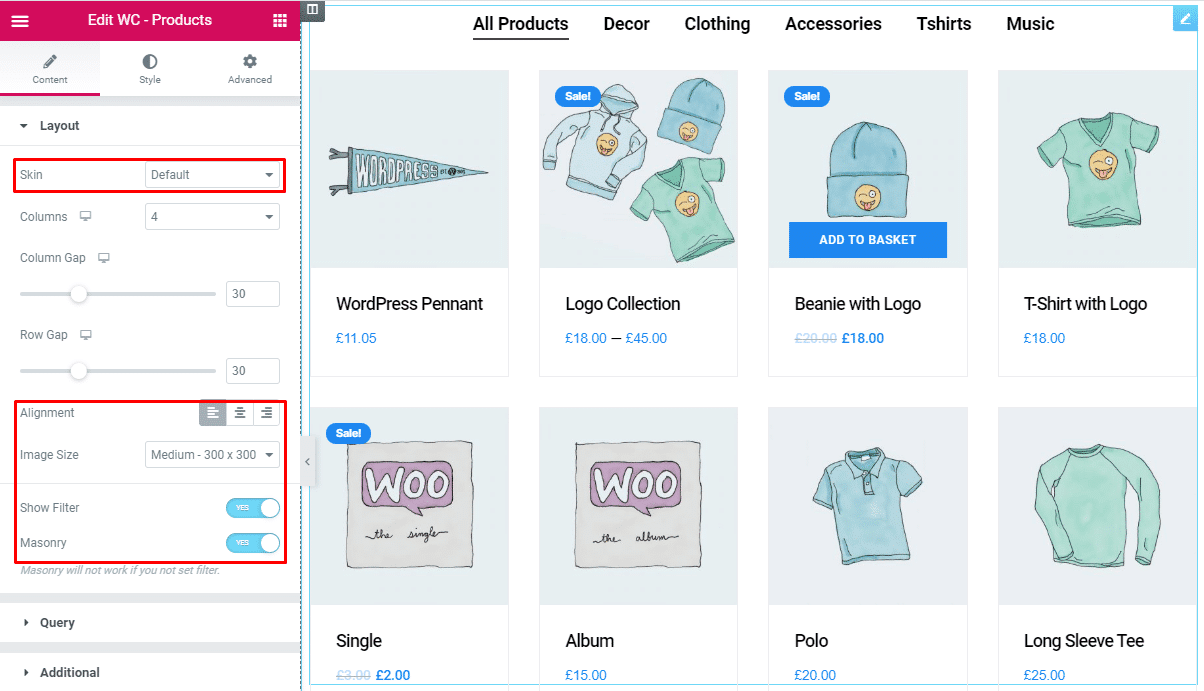Click the left alignment icon
The image size is (1204, 691).
[x=213, y=413]
